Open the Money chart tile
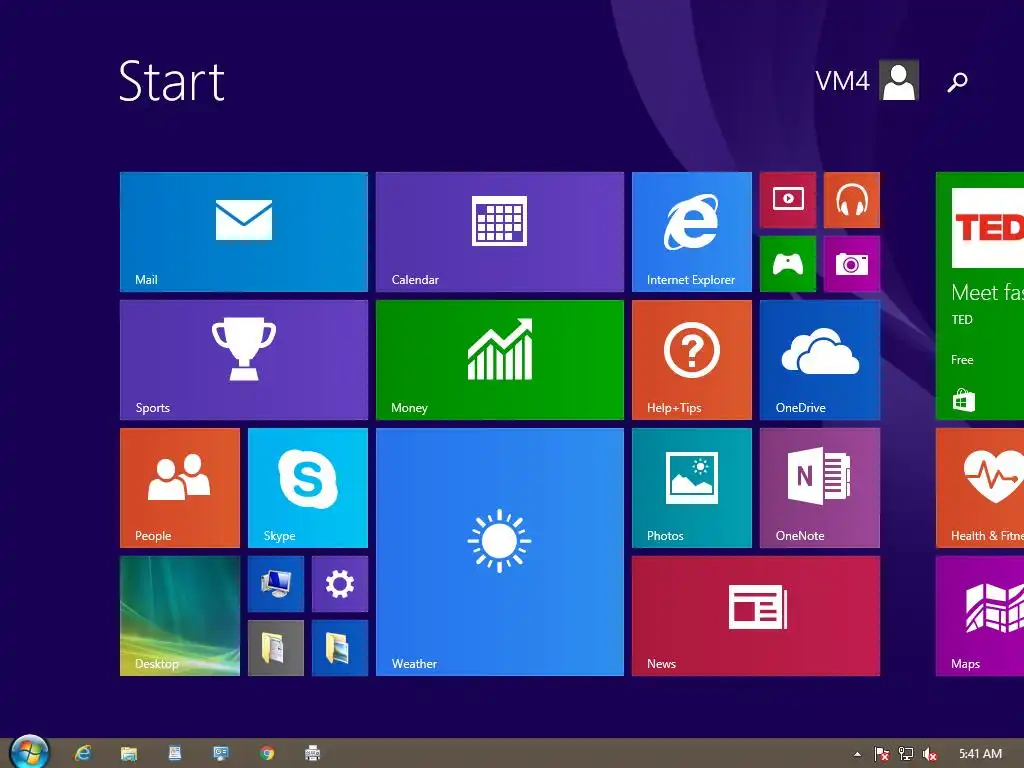Image resolution: width=1024 pixels, height=768 pixels. point(500,360)
